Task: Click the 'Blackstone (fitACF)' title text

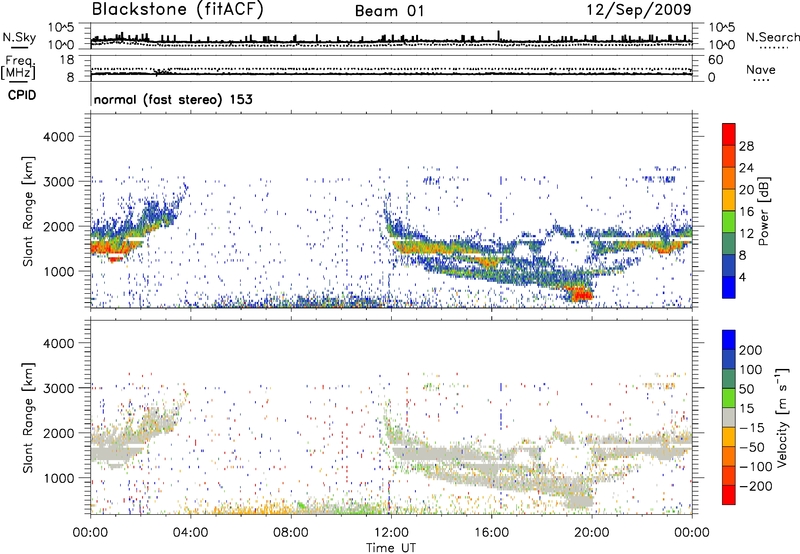Action: coord(178,9)
